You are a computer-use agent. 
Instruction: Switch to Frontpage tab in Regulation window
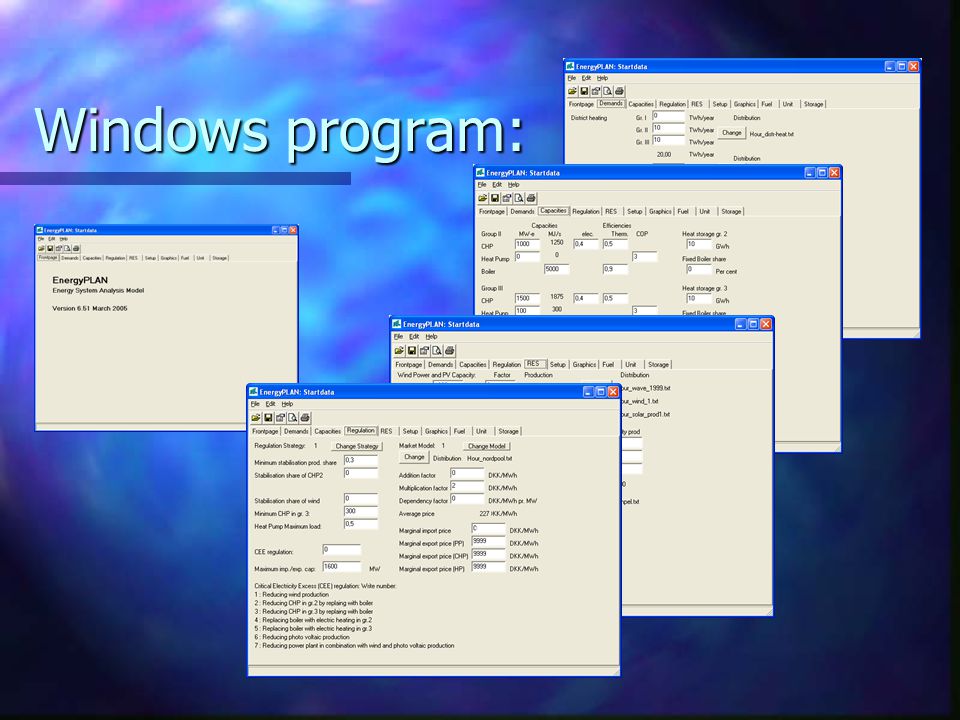pos(265,431)
